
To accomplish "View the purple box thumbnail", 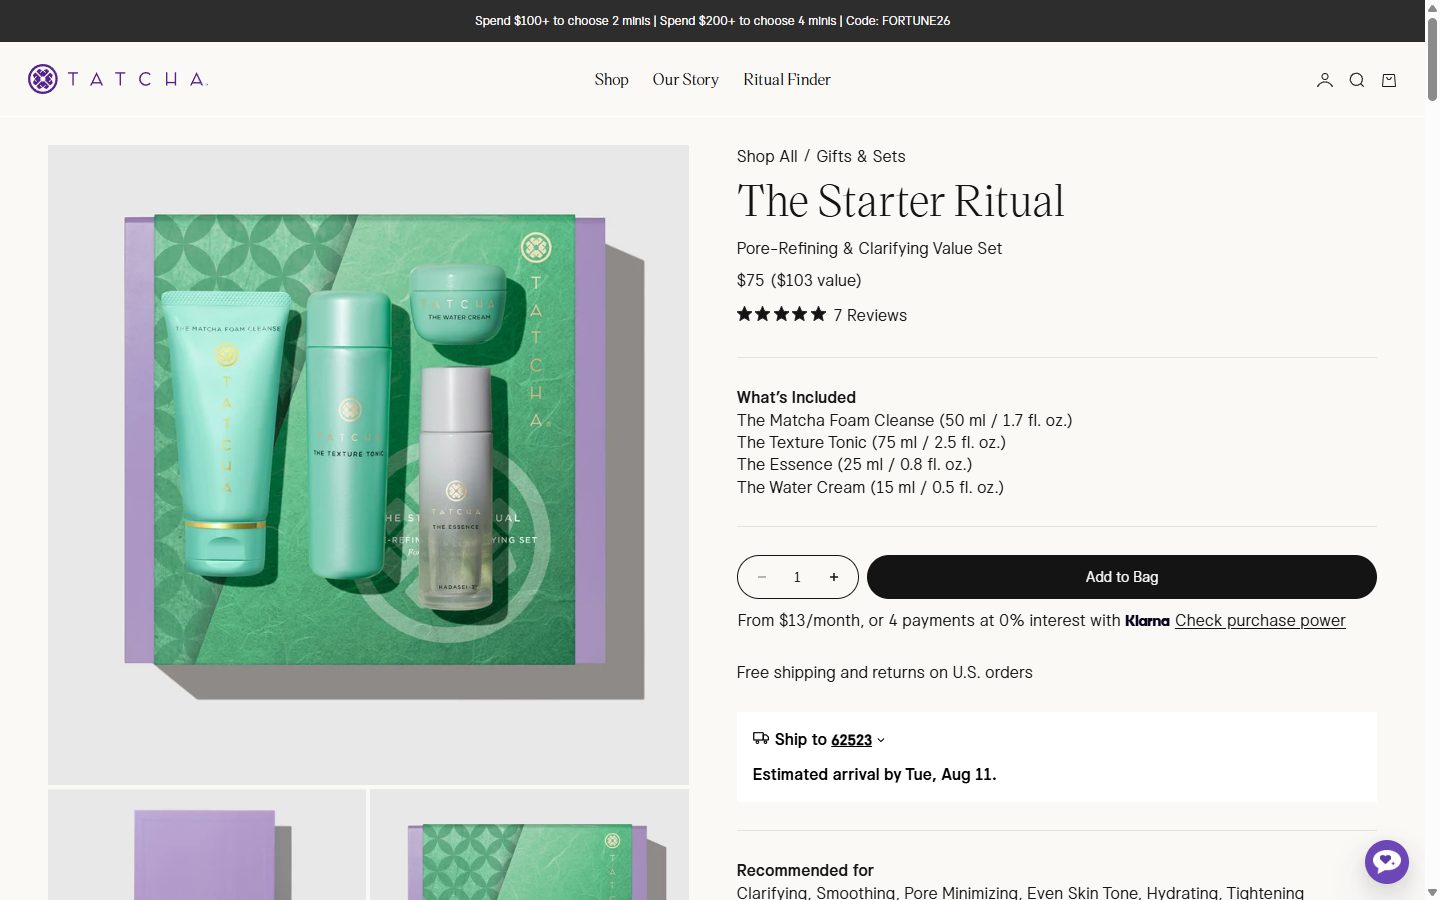I will [x=207, y=845].
